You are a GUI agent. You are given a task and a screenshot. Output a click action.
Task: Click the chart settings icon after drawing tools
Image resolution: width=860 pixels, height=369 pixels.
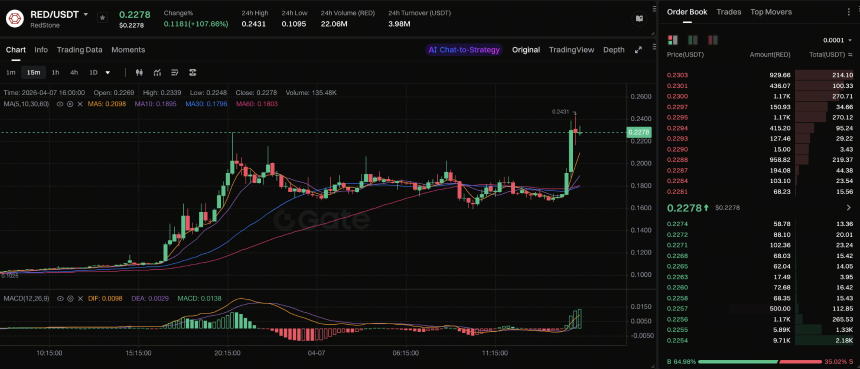click(193, 72)
